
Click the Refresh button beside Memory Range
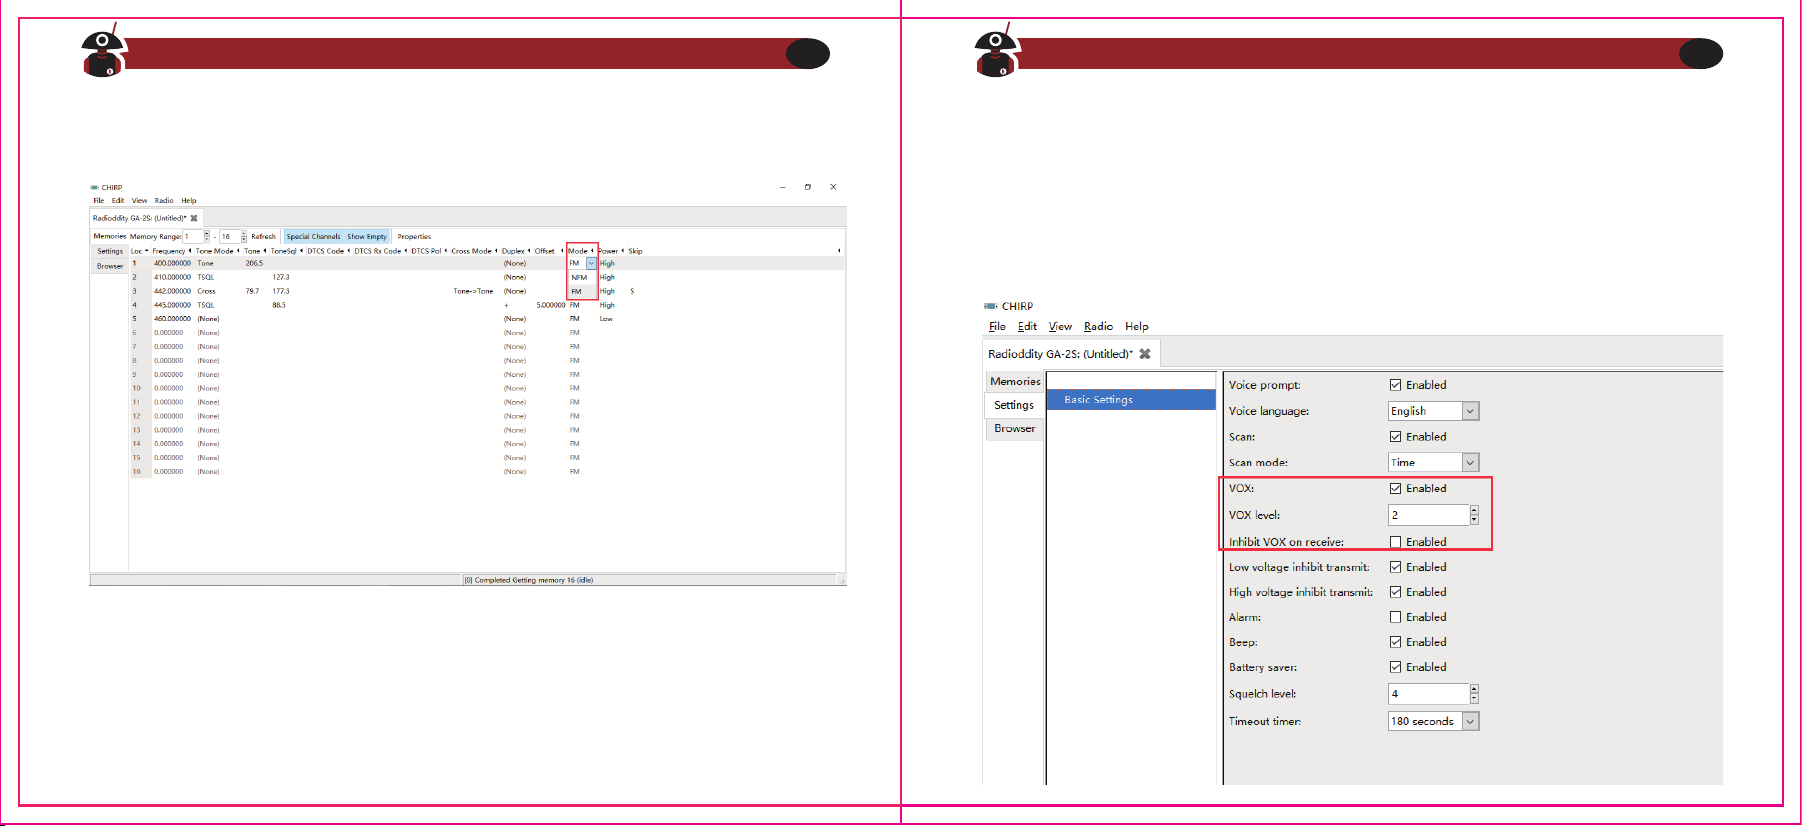click(x=263, y=237)
